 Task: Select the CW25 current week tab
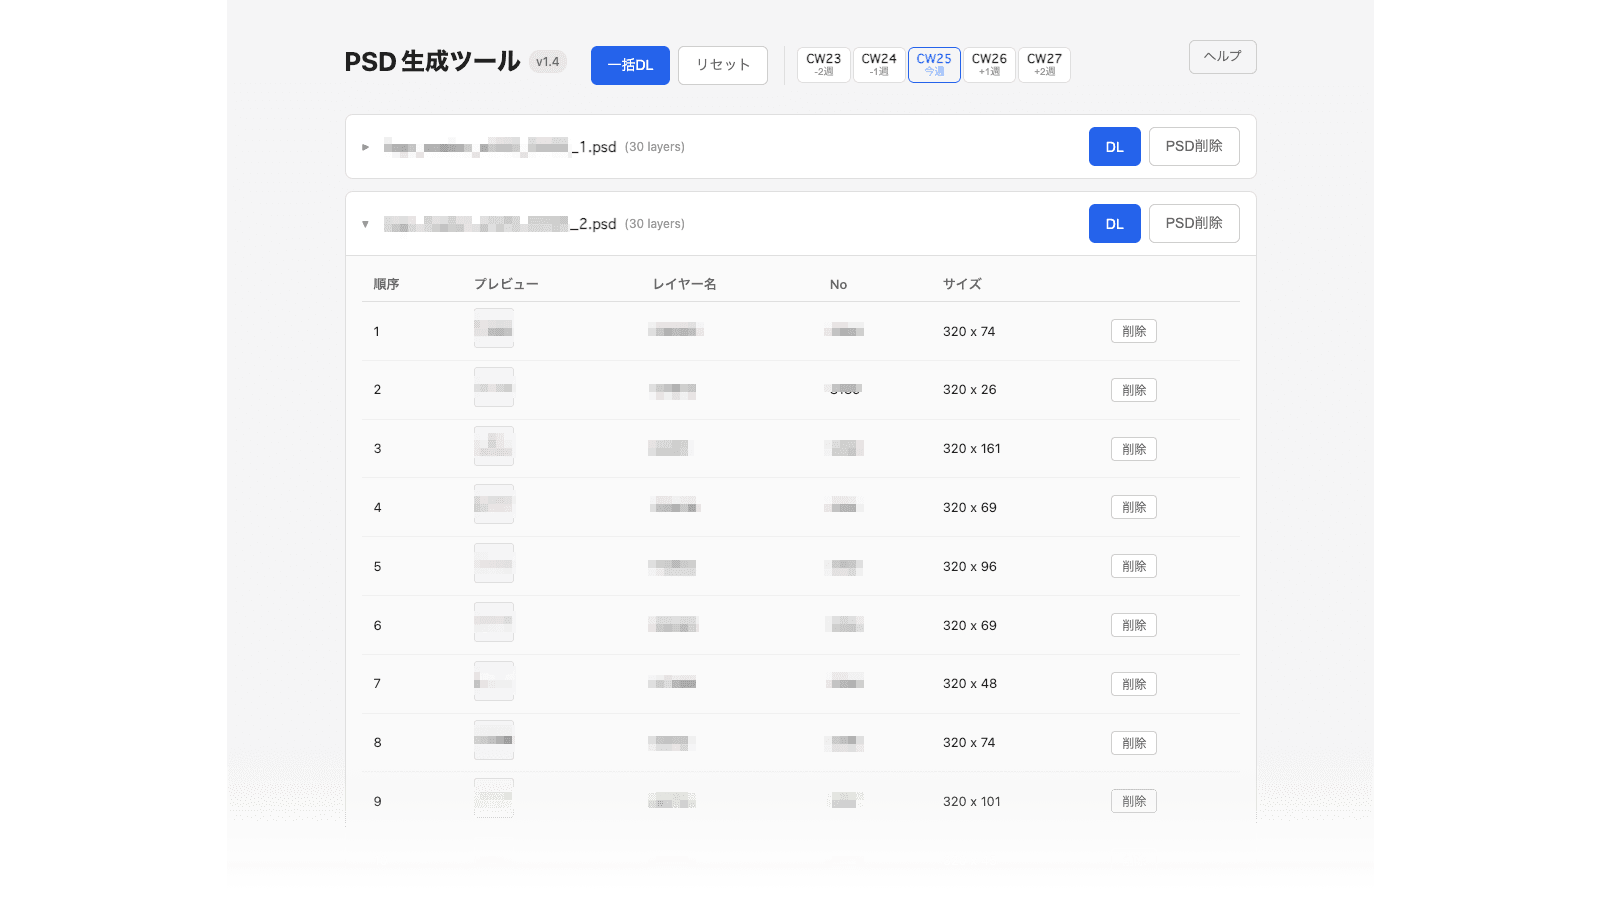[934, 65]
